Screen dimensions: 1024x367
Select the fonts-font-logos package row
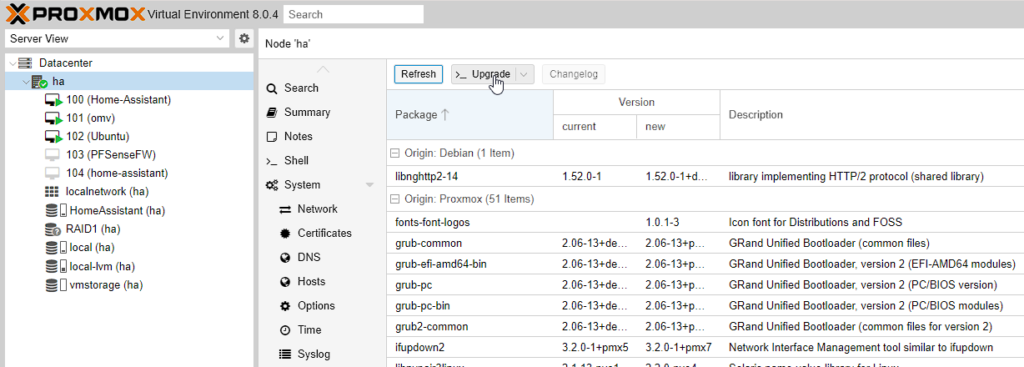[x=705, y=222]
